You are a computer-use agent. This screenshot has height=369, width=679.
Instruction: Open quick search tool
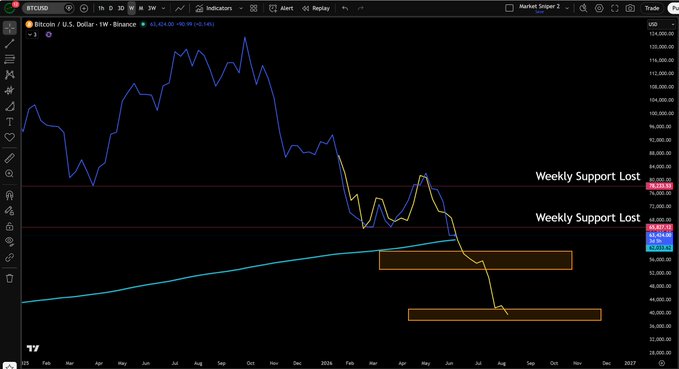[x=583, y=8]
